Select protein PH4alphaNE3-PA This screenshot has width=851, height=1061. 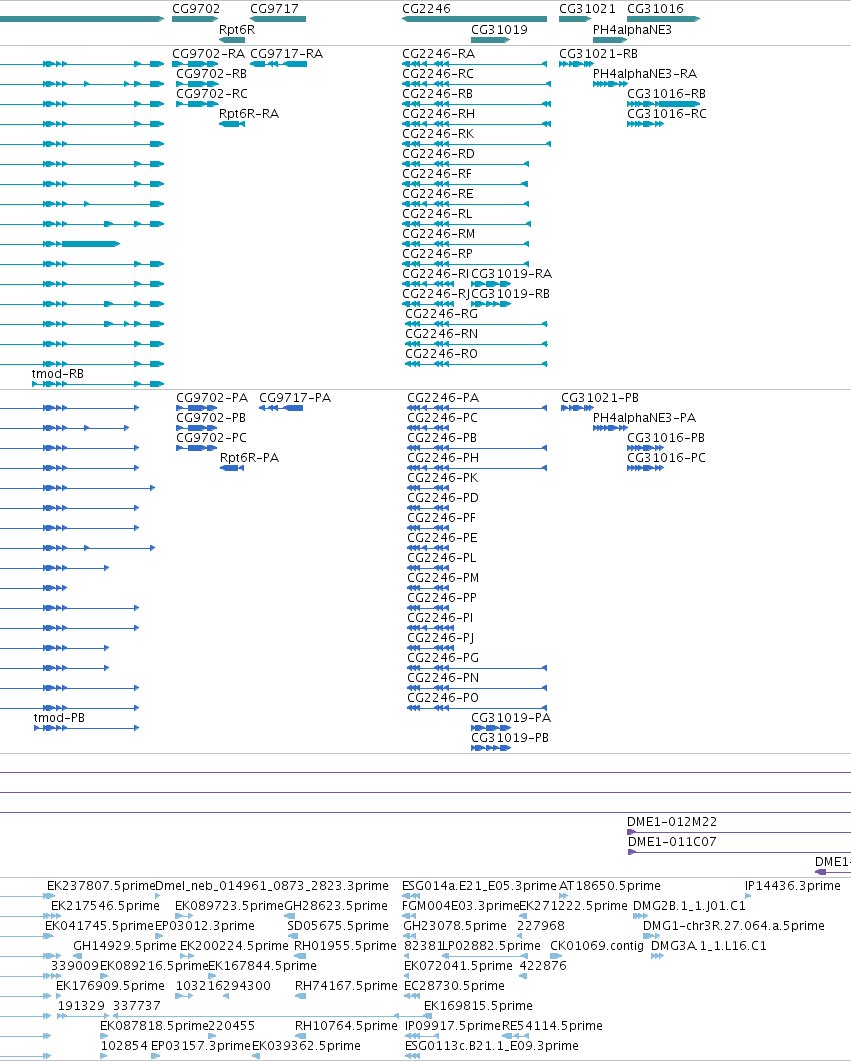click(644, 417)
